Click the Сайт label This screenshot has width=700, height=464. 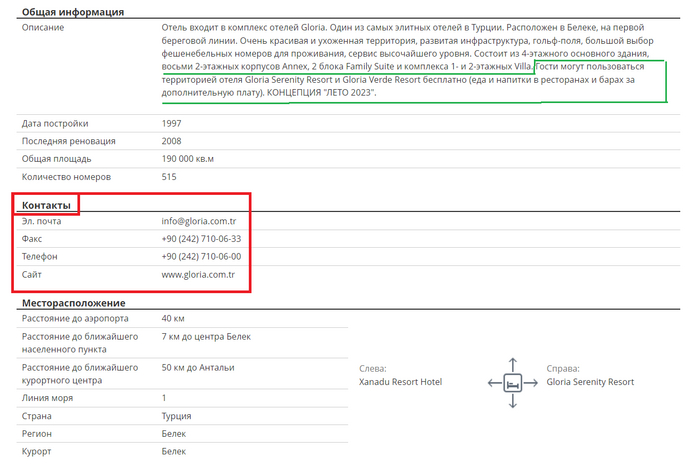click(x=32, y=275)
